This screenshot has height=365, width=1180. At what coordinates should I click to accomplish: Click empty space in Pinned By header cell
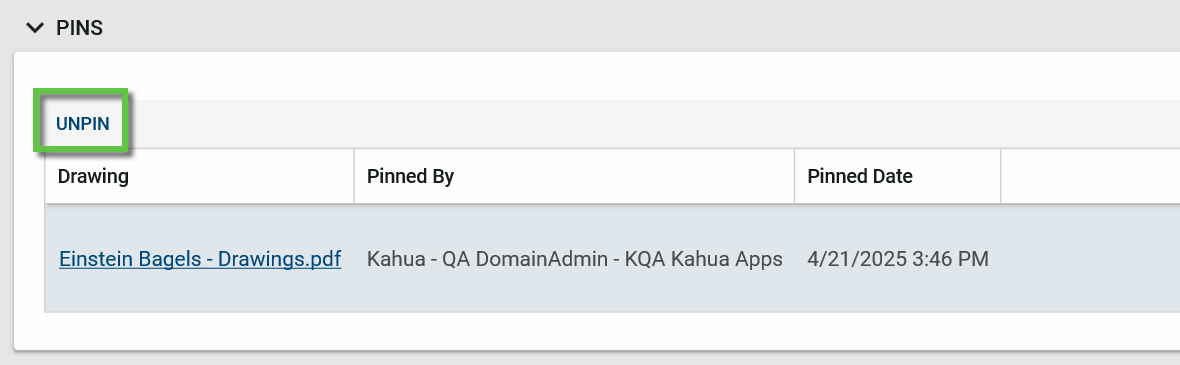point(625,176)
